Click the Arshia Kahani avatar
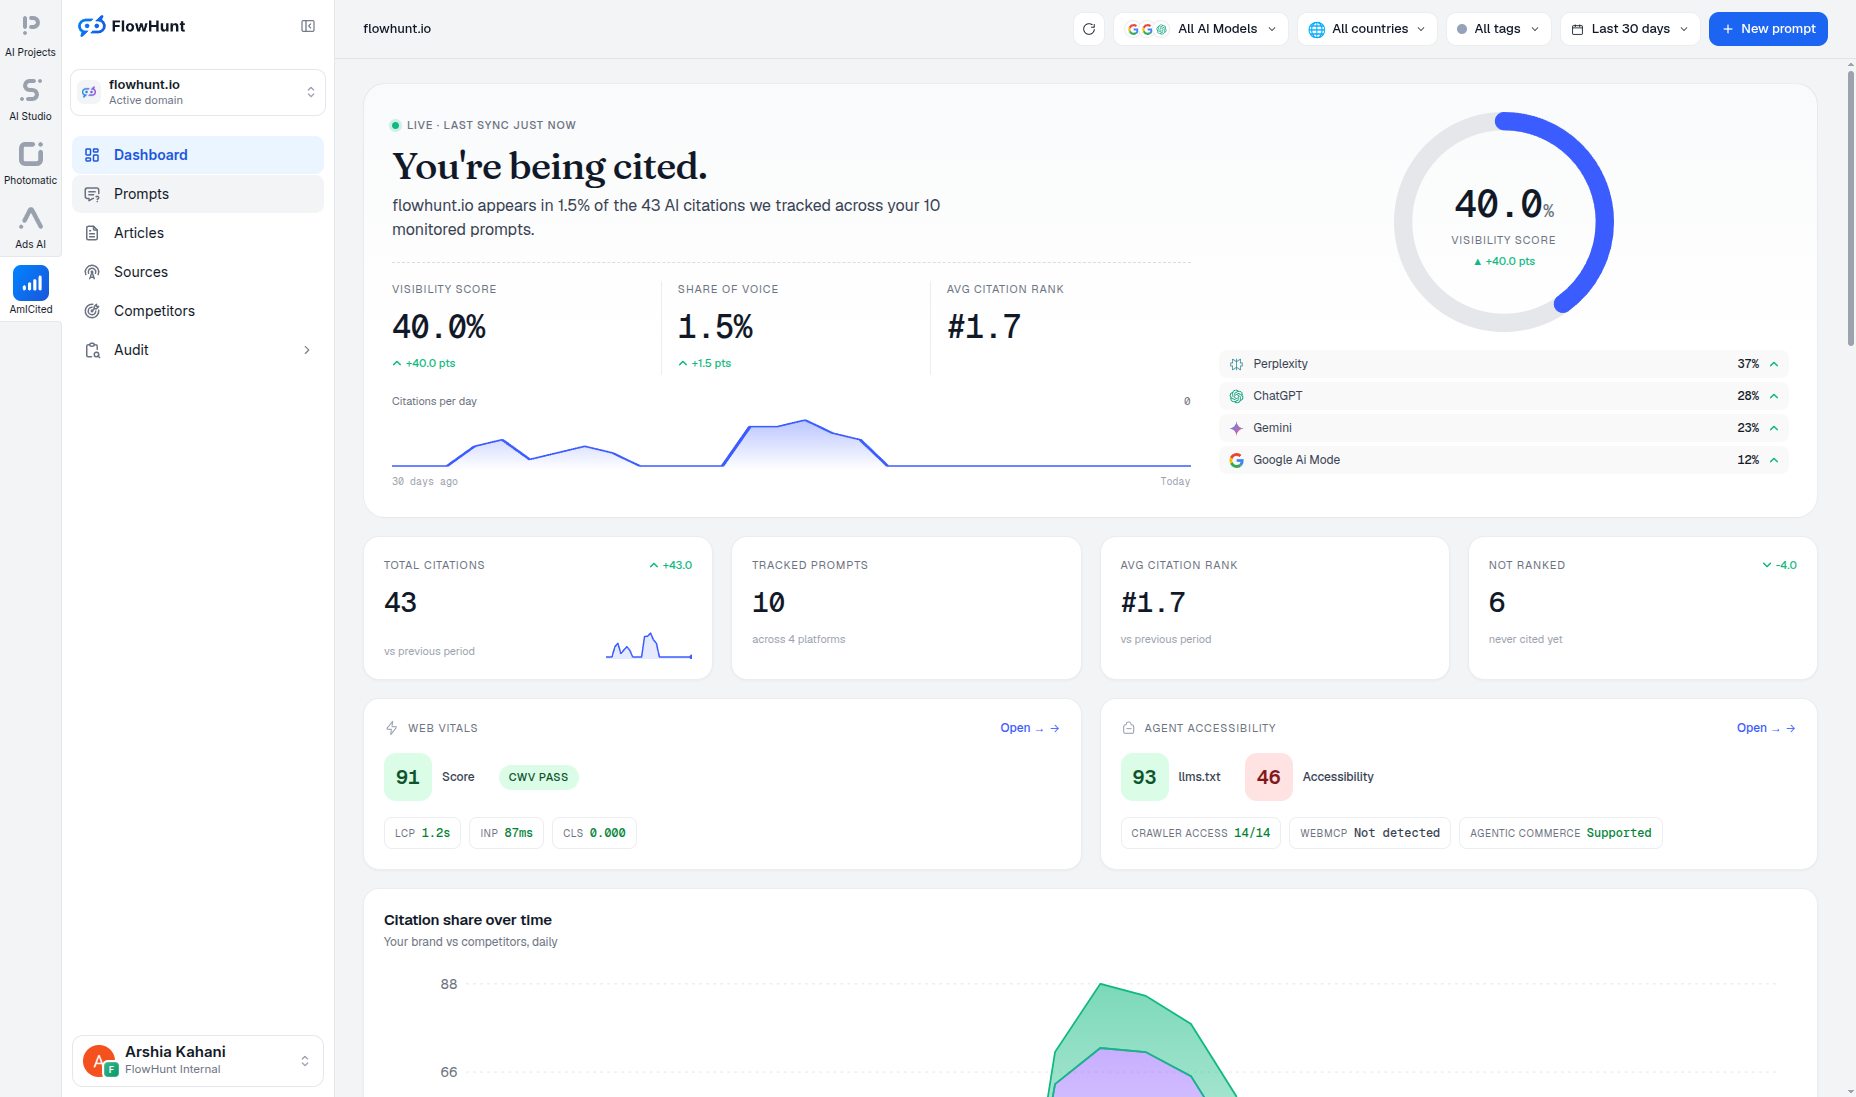Screen dimensions: 1856x1097 (100, 1061)
